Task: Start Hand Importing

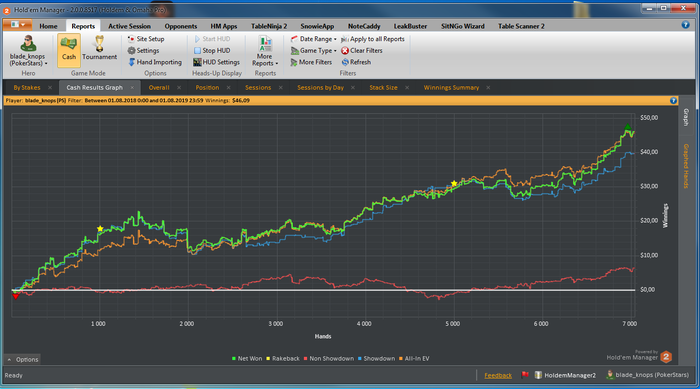Action: [155, 62]
